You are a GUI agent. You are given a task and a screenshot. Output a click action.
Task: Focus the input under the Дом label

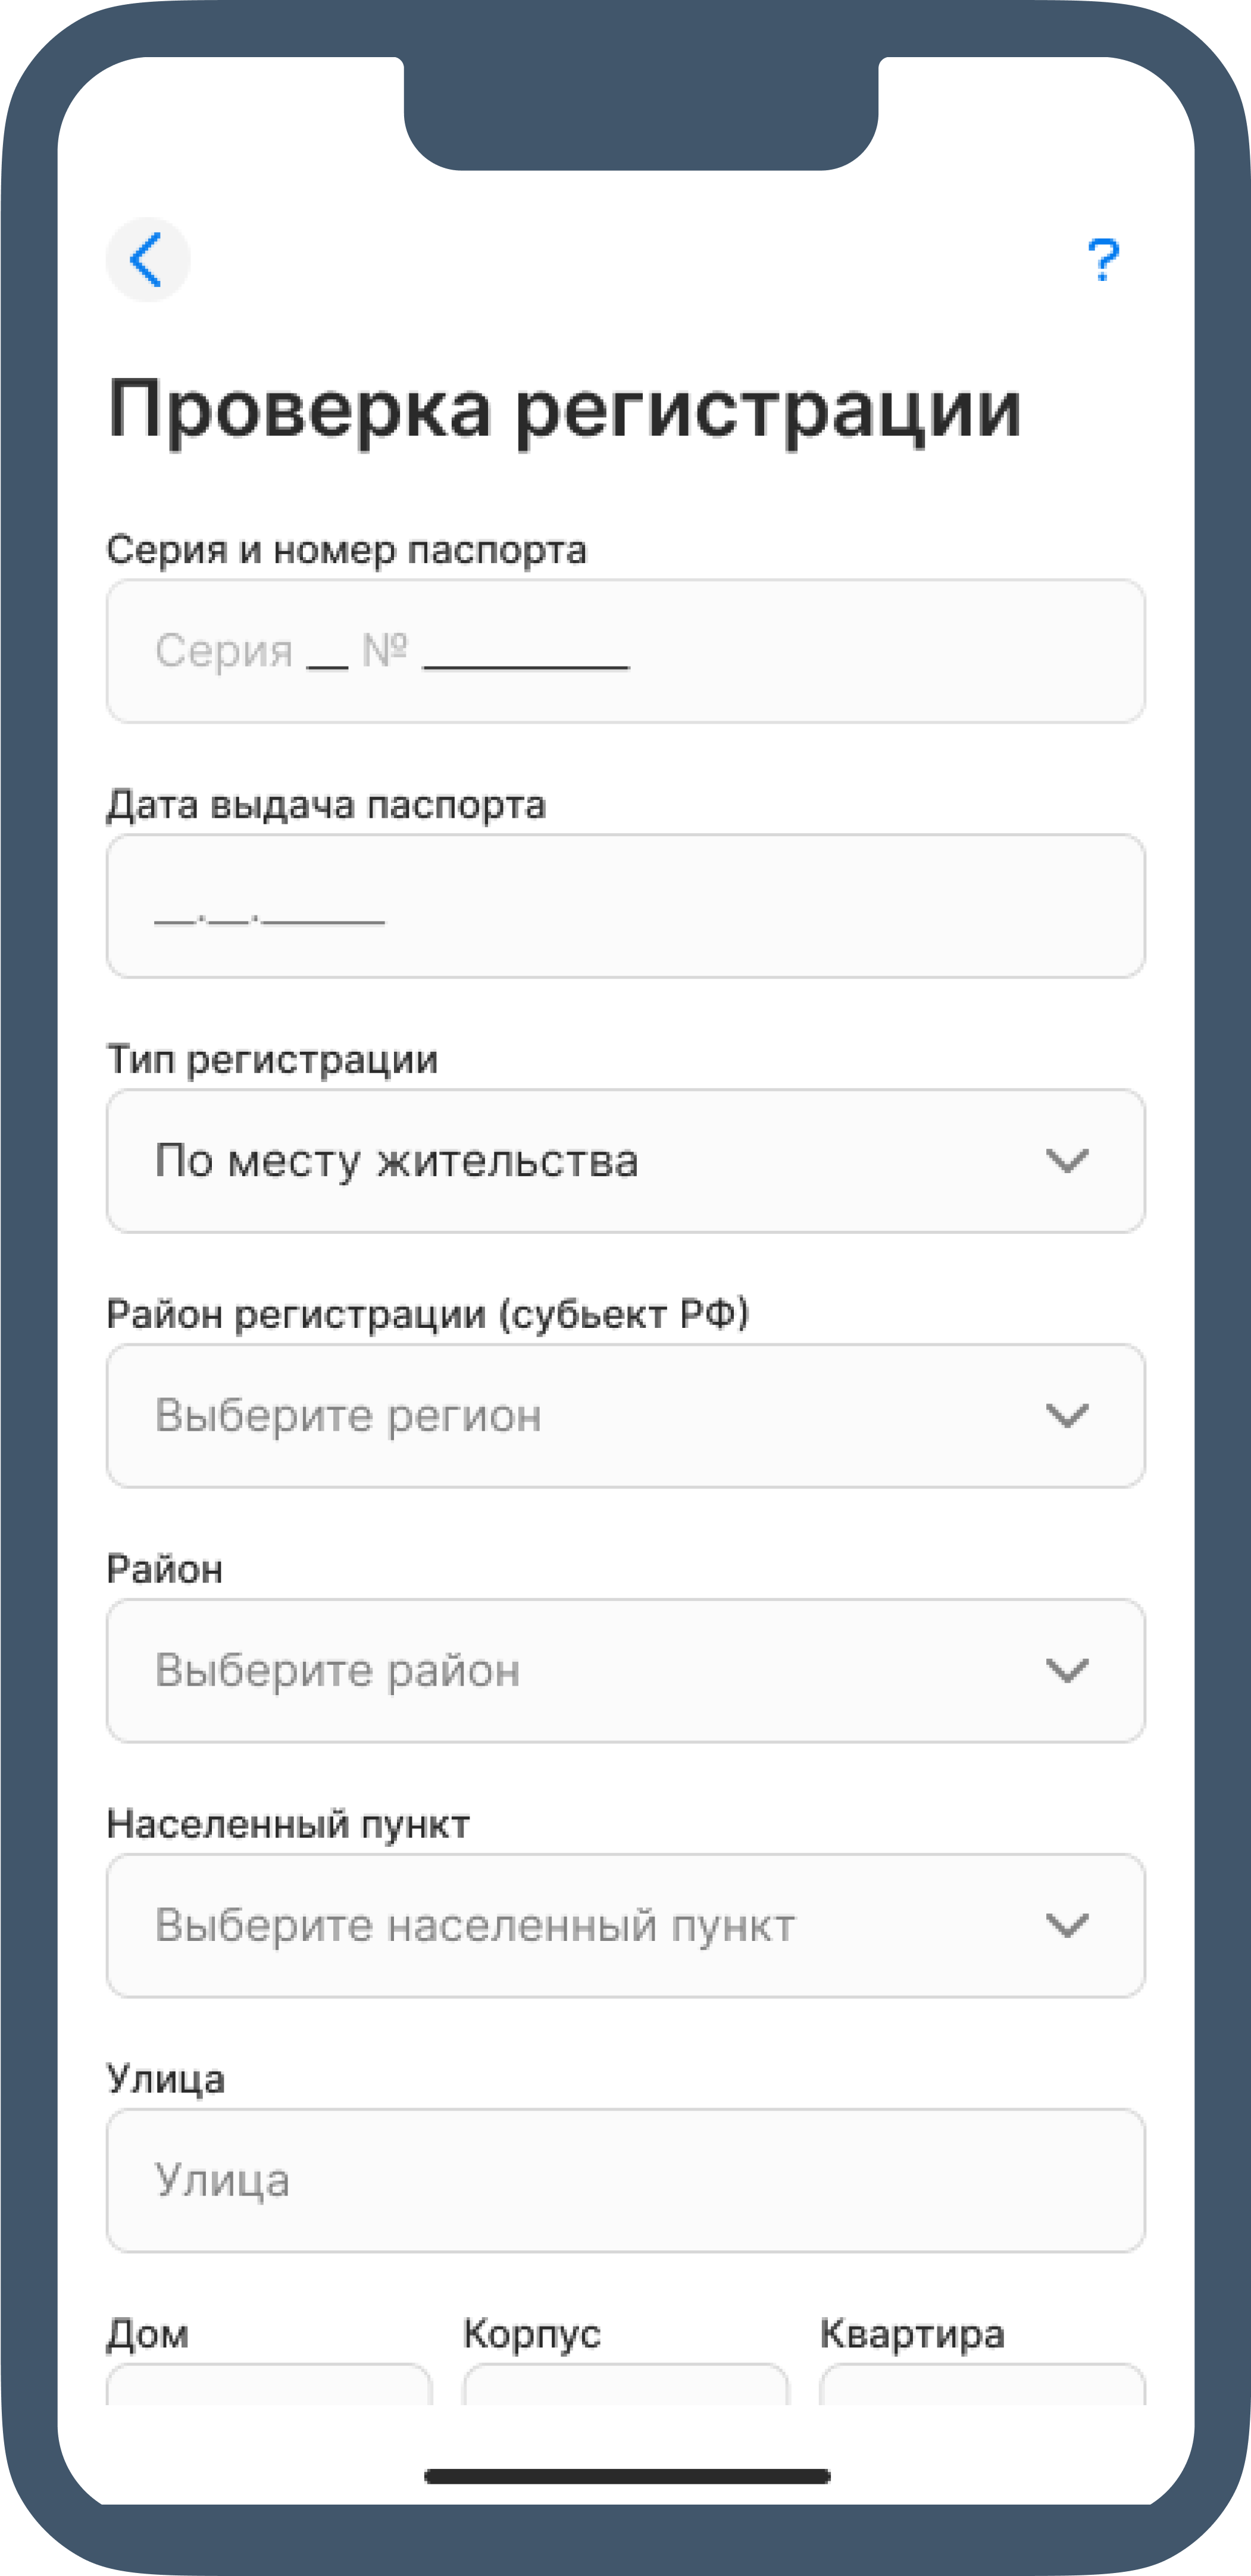click(x=270, y=2384)
